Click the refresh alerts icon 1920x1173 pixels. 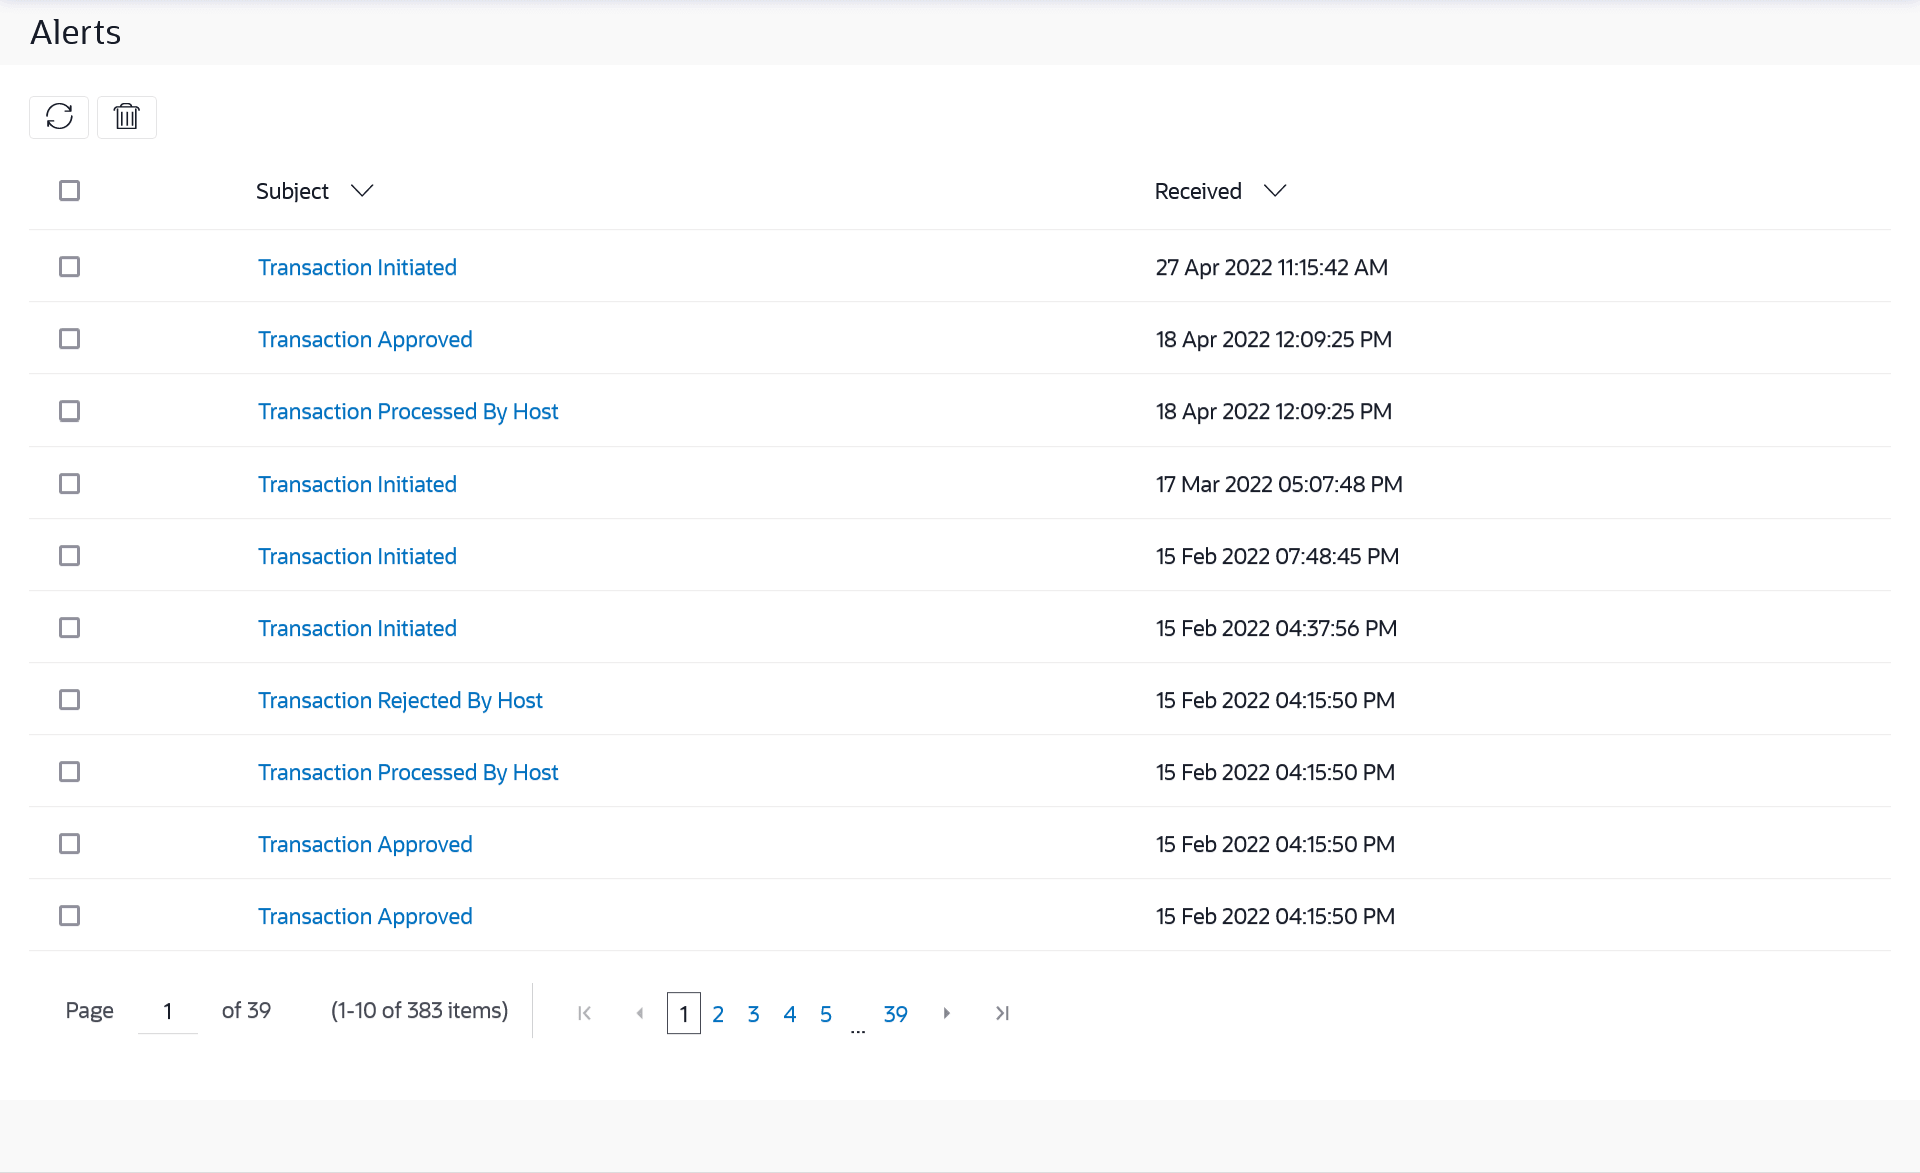click(59, 117)
